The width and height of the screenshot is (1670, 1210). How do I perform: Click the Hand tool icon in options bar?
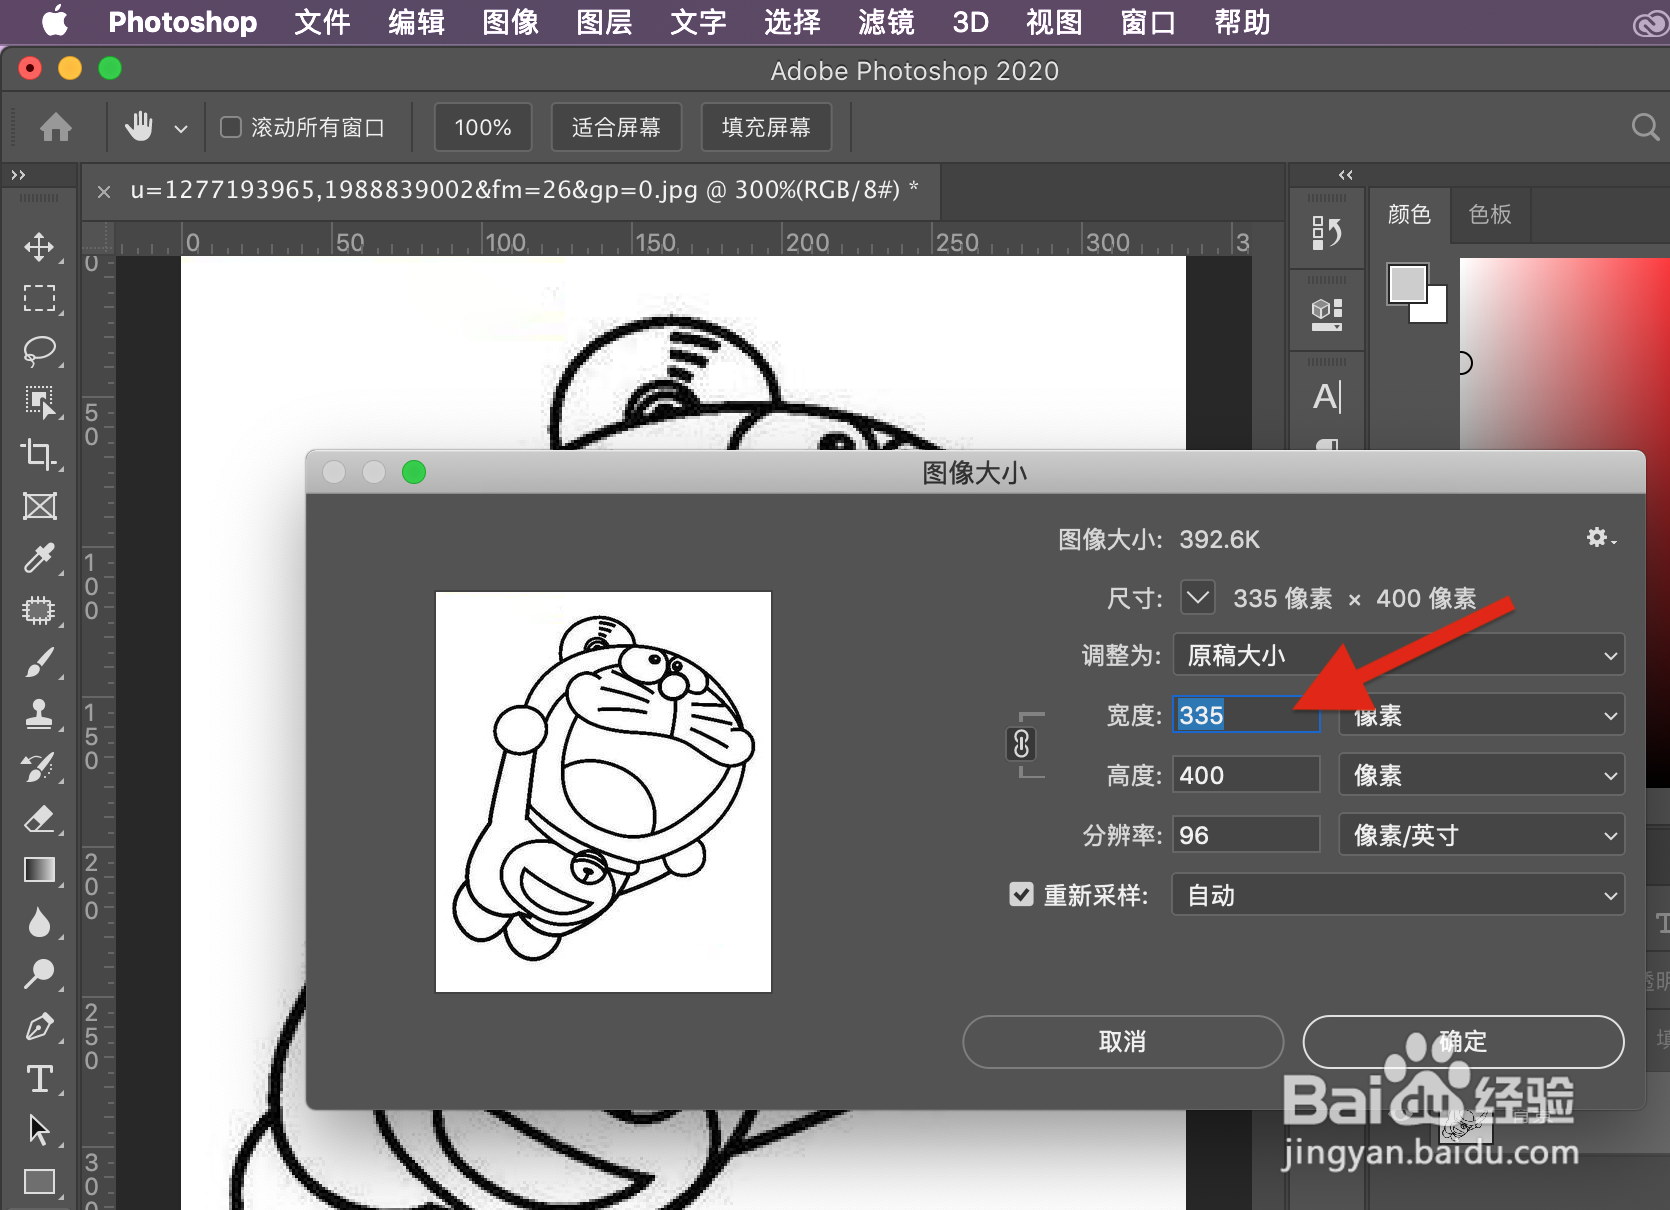click(x=139, y=127)
